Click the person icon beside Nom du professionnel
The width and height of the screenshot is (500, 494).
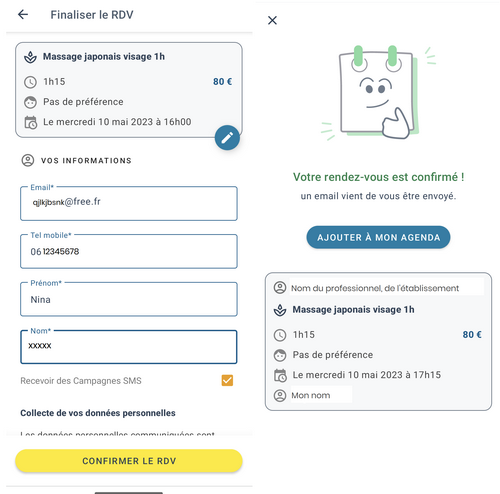(x=280, y=287)
